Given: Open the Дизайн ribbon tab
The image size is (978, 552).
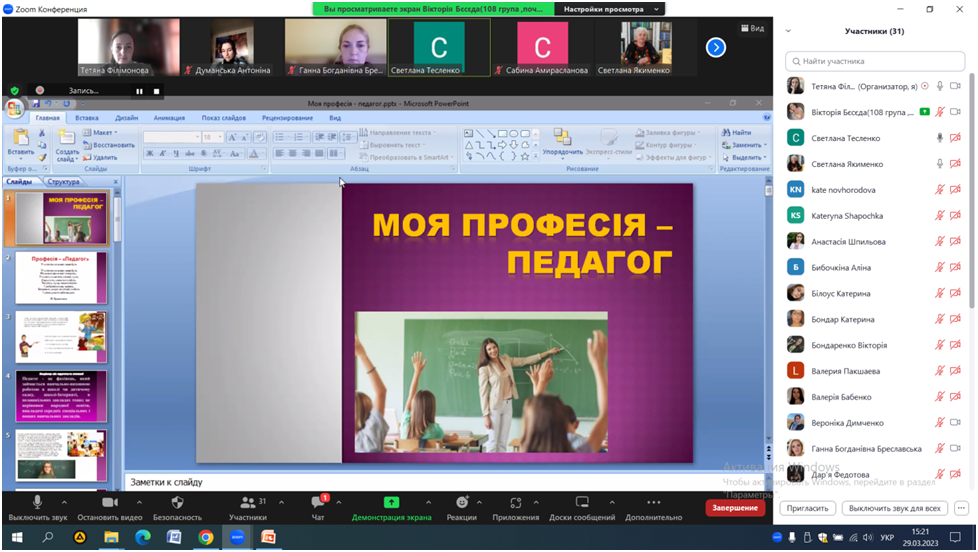Looking at the screenshot, I should pos(126,118).
